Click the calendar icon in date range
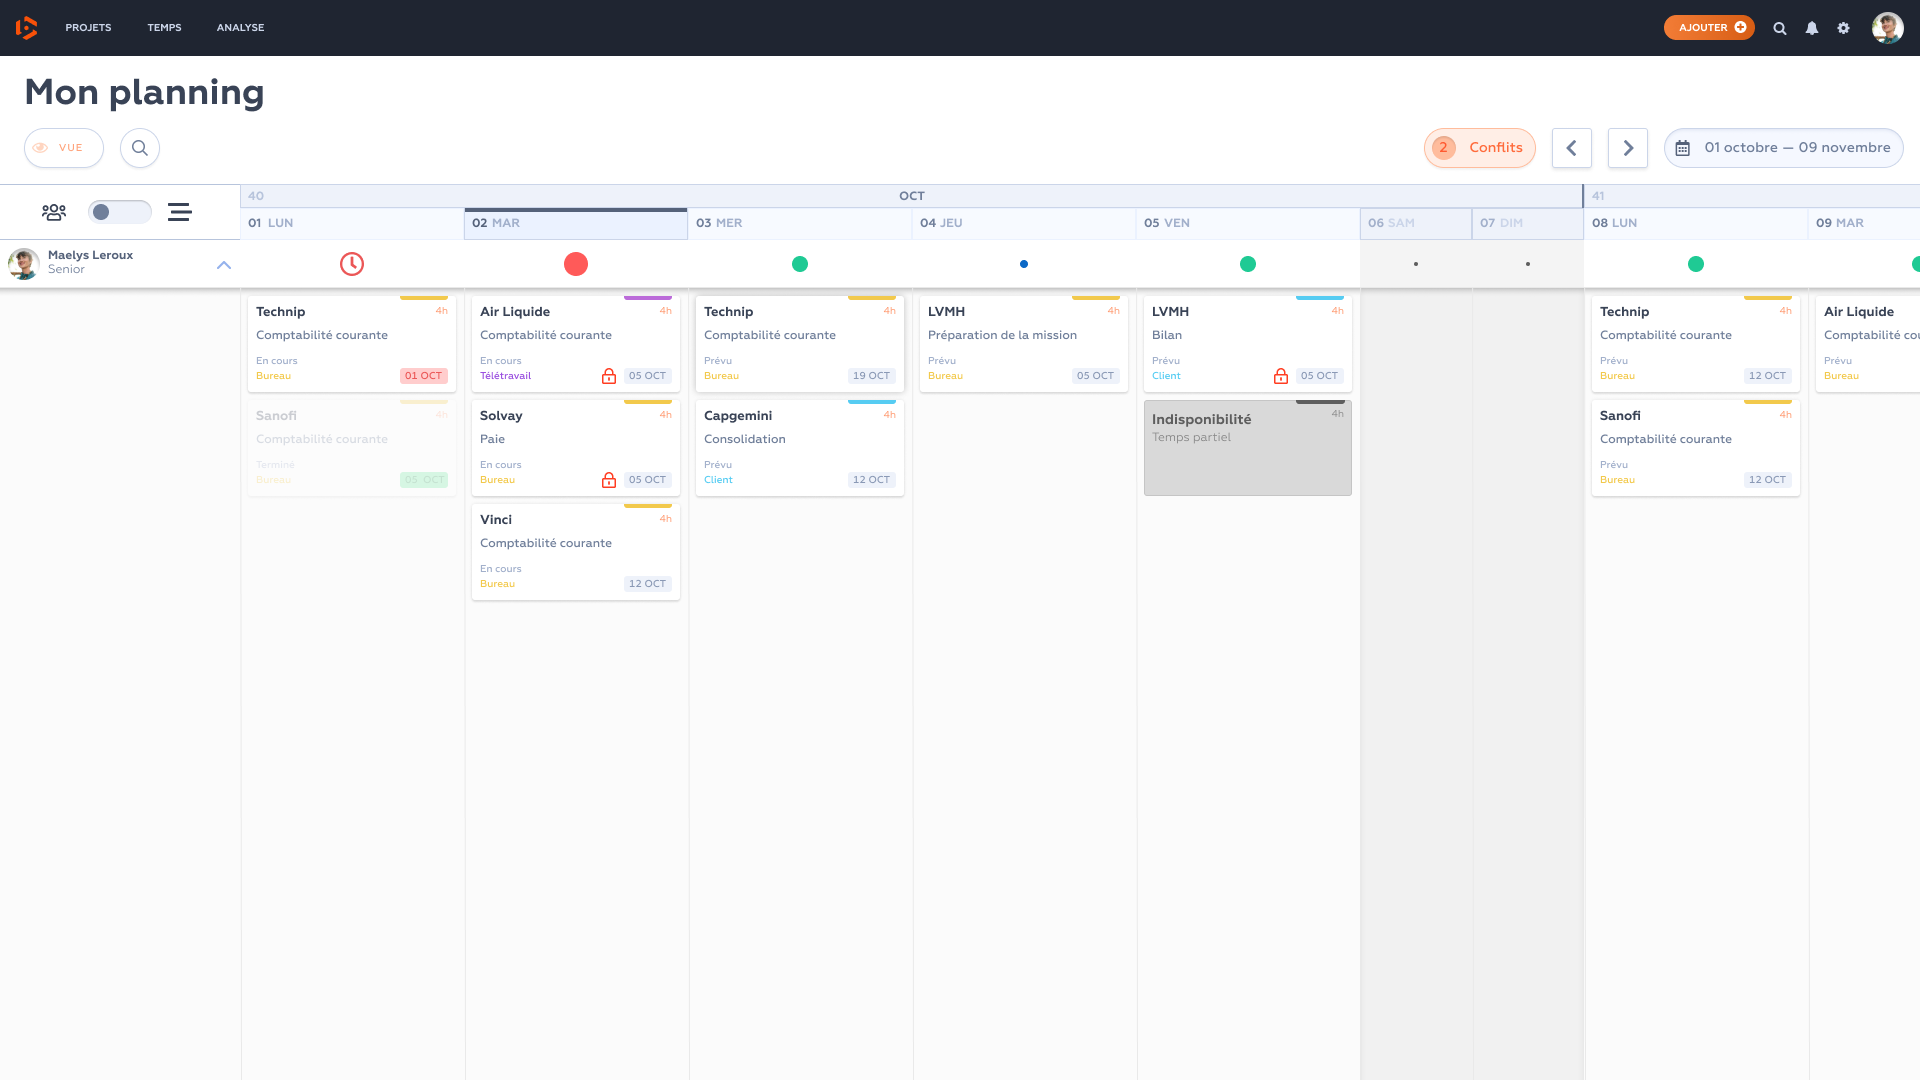The height and width of the screenshot is (1080, 1920). tap(1683, 148)
